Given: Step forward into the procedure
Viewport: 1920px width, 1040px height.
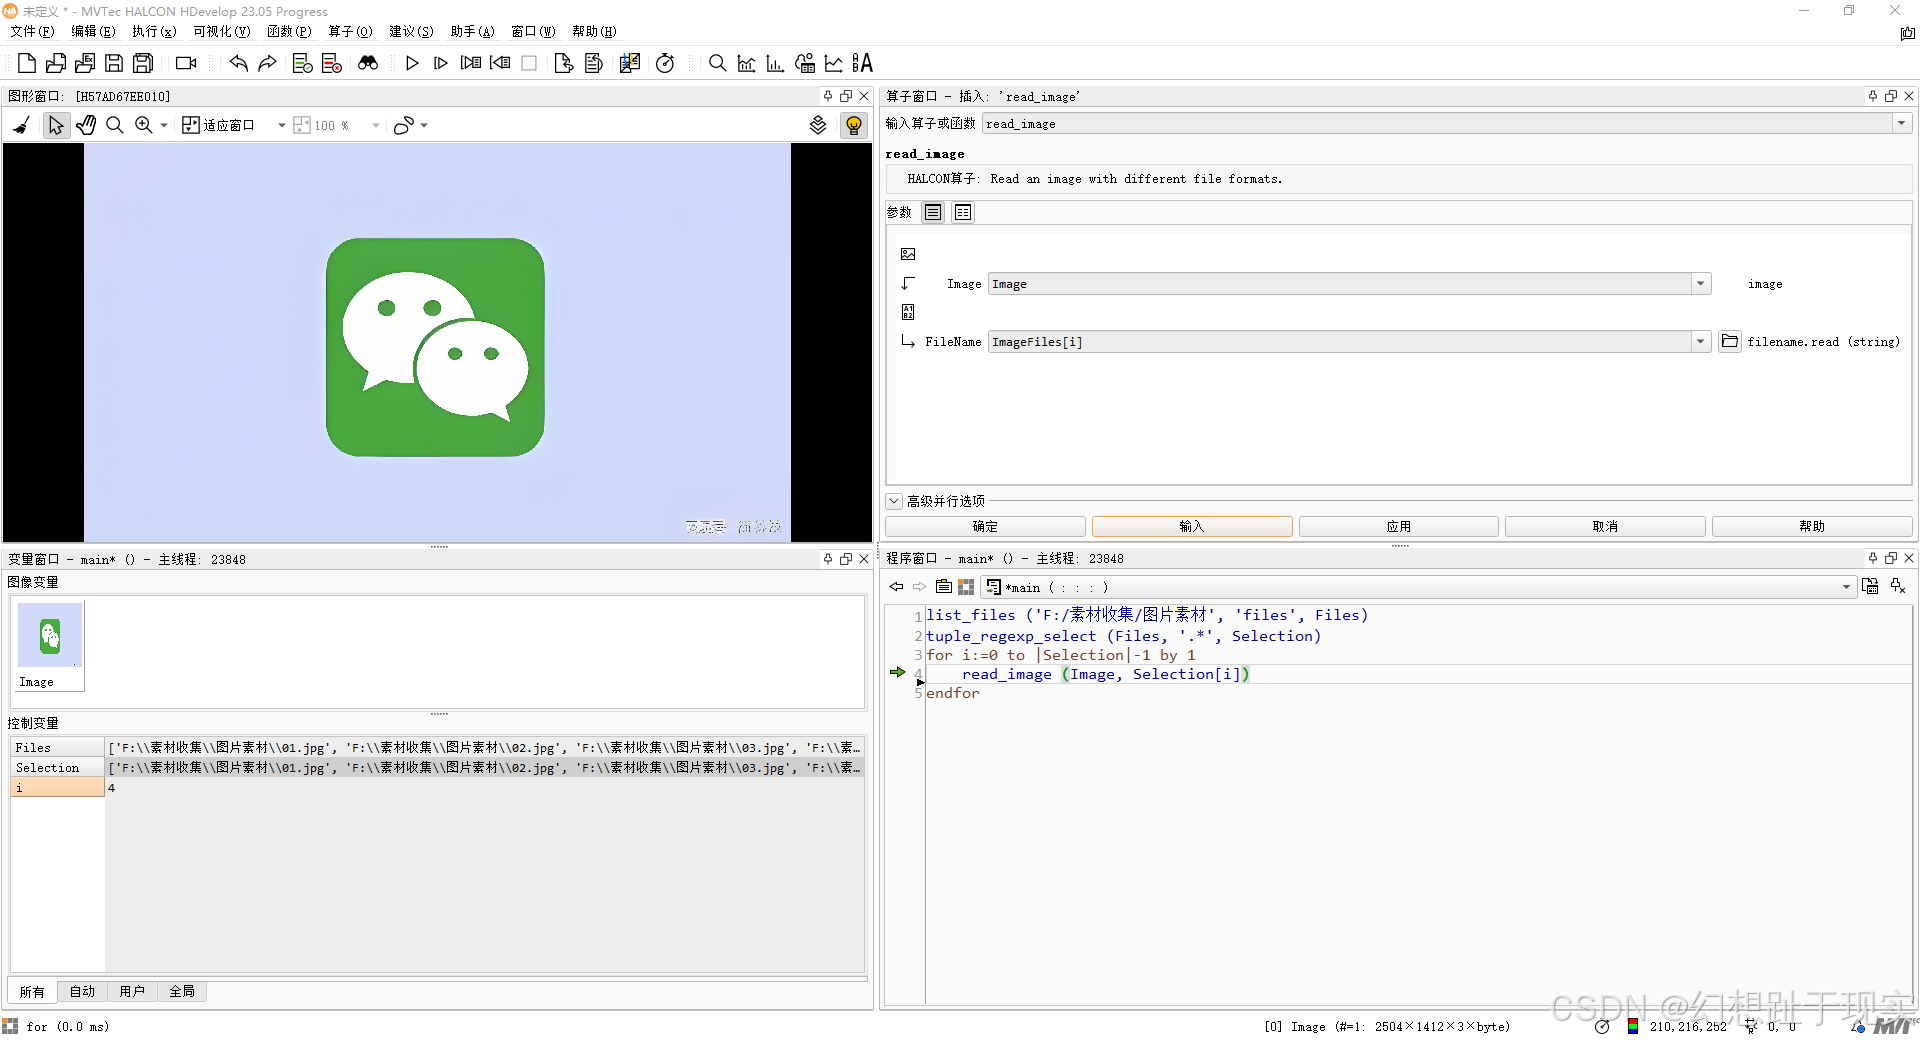Looking at the screenshot, I should pos(471,63).
